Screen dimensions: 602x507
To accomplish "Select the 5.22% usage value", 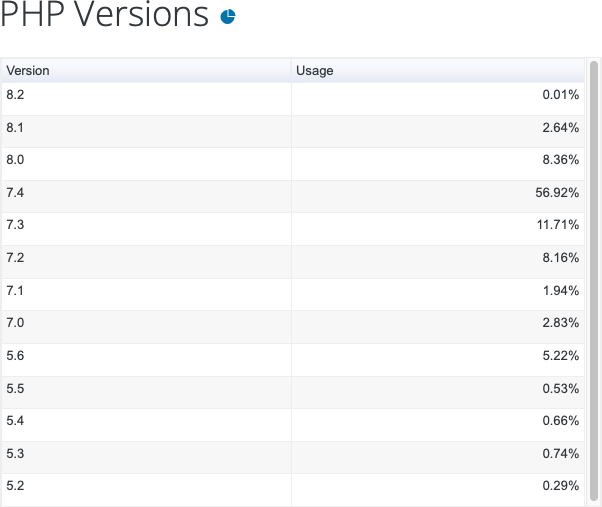I will click(x=561, y=356).
